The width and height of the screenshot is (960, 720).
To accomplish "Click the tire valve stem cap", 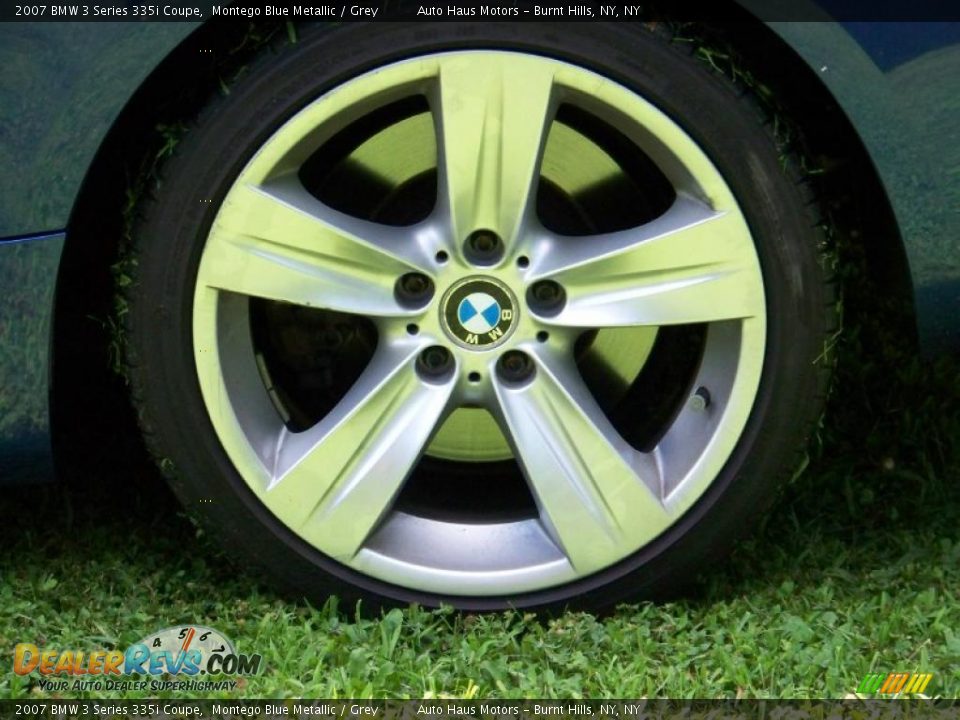I will 699,399.
